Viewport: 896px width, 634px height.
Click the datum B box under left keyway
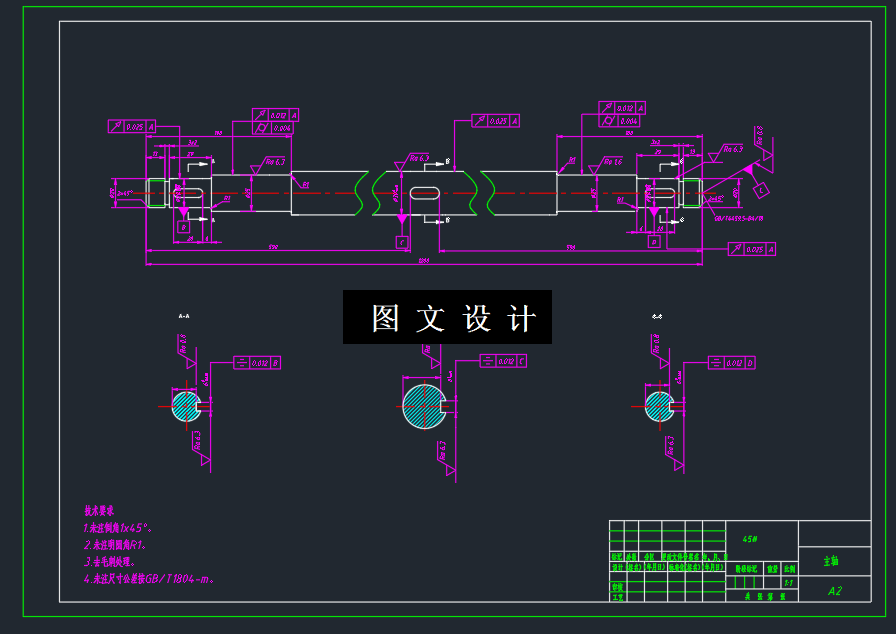pyautogui.click(x=183, y=227)
